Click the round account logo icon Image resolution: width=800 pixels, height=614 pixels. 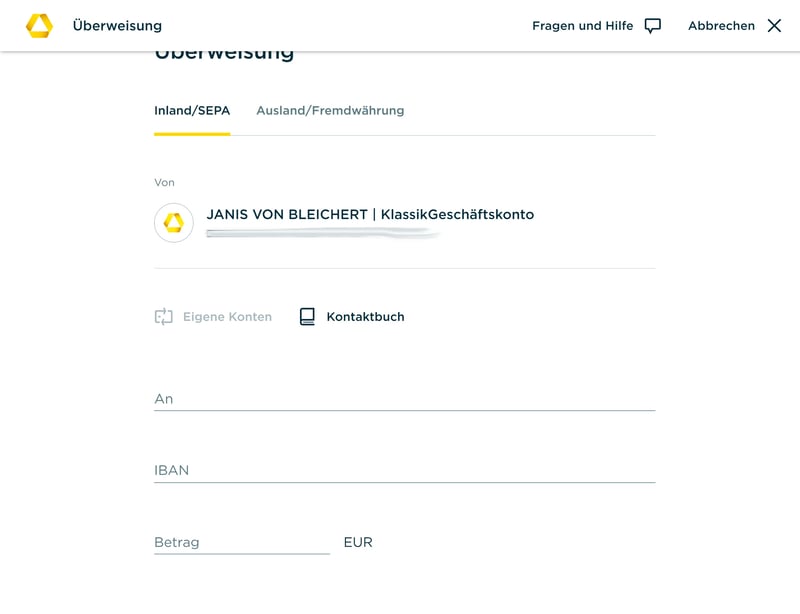(174, 223)
